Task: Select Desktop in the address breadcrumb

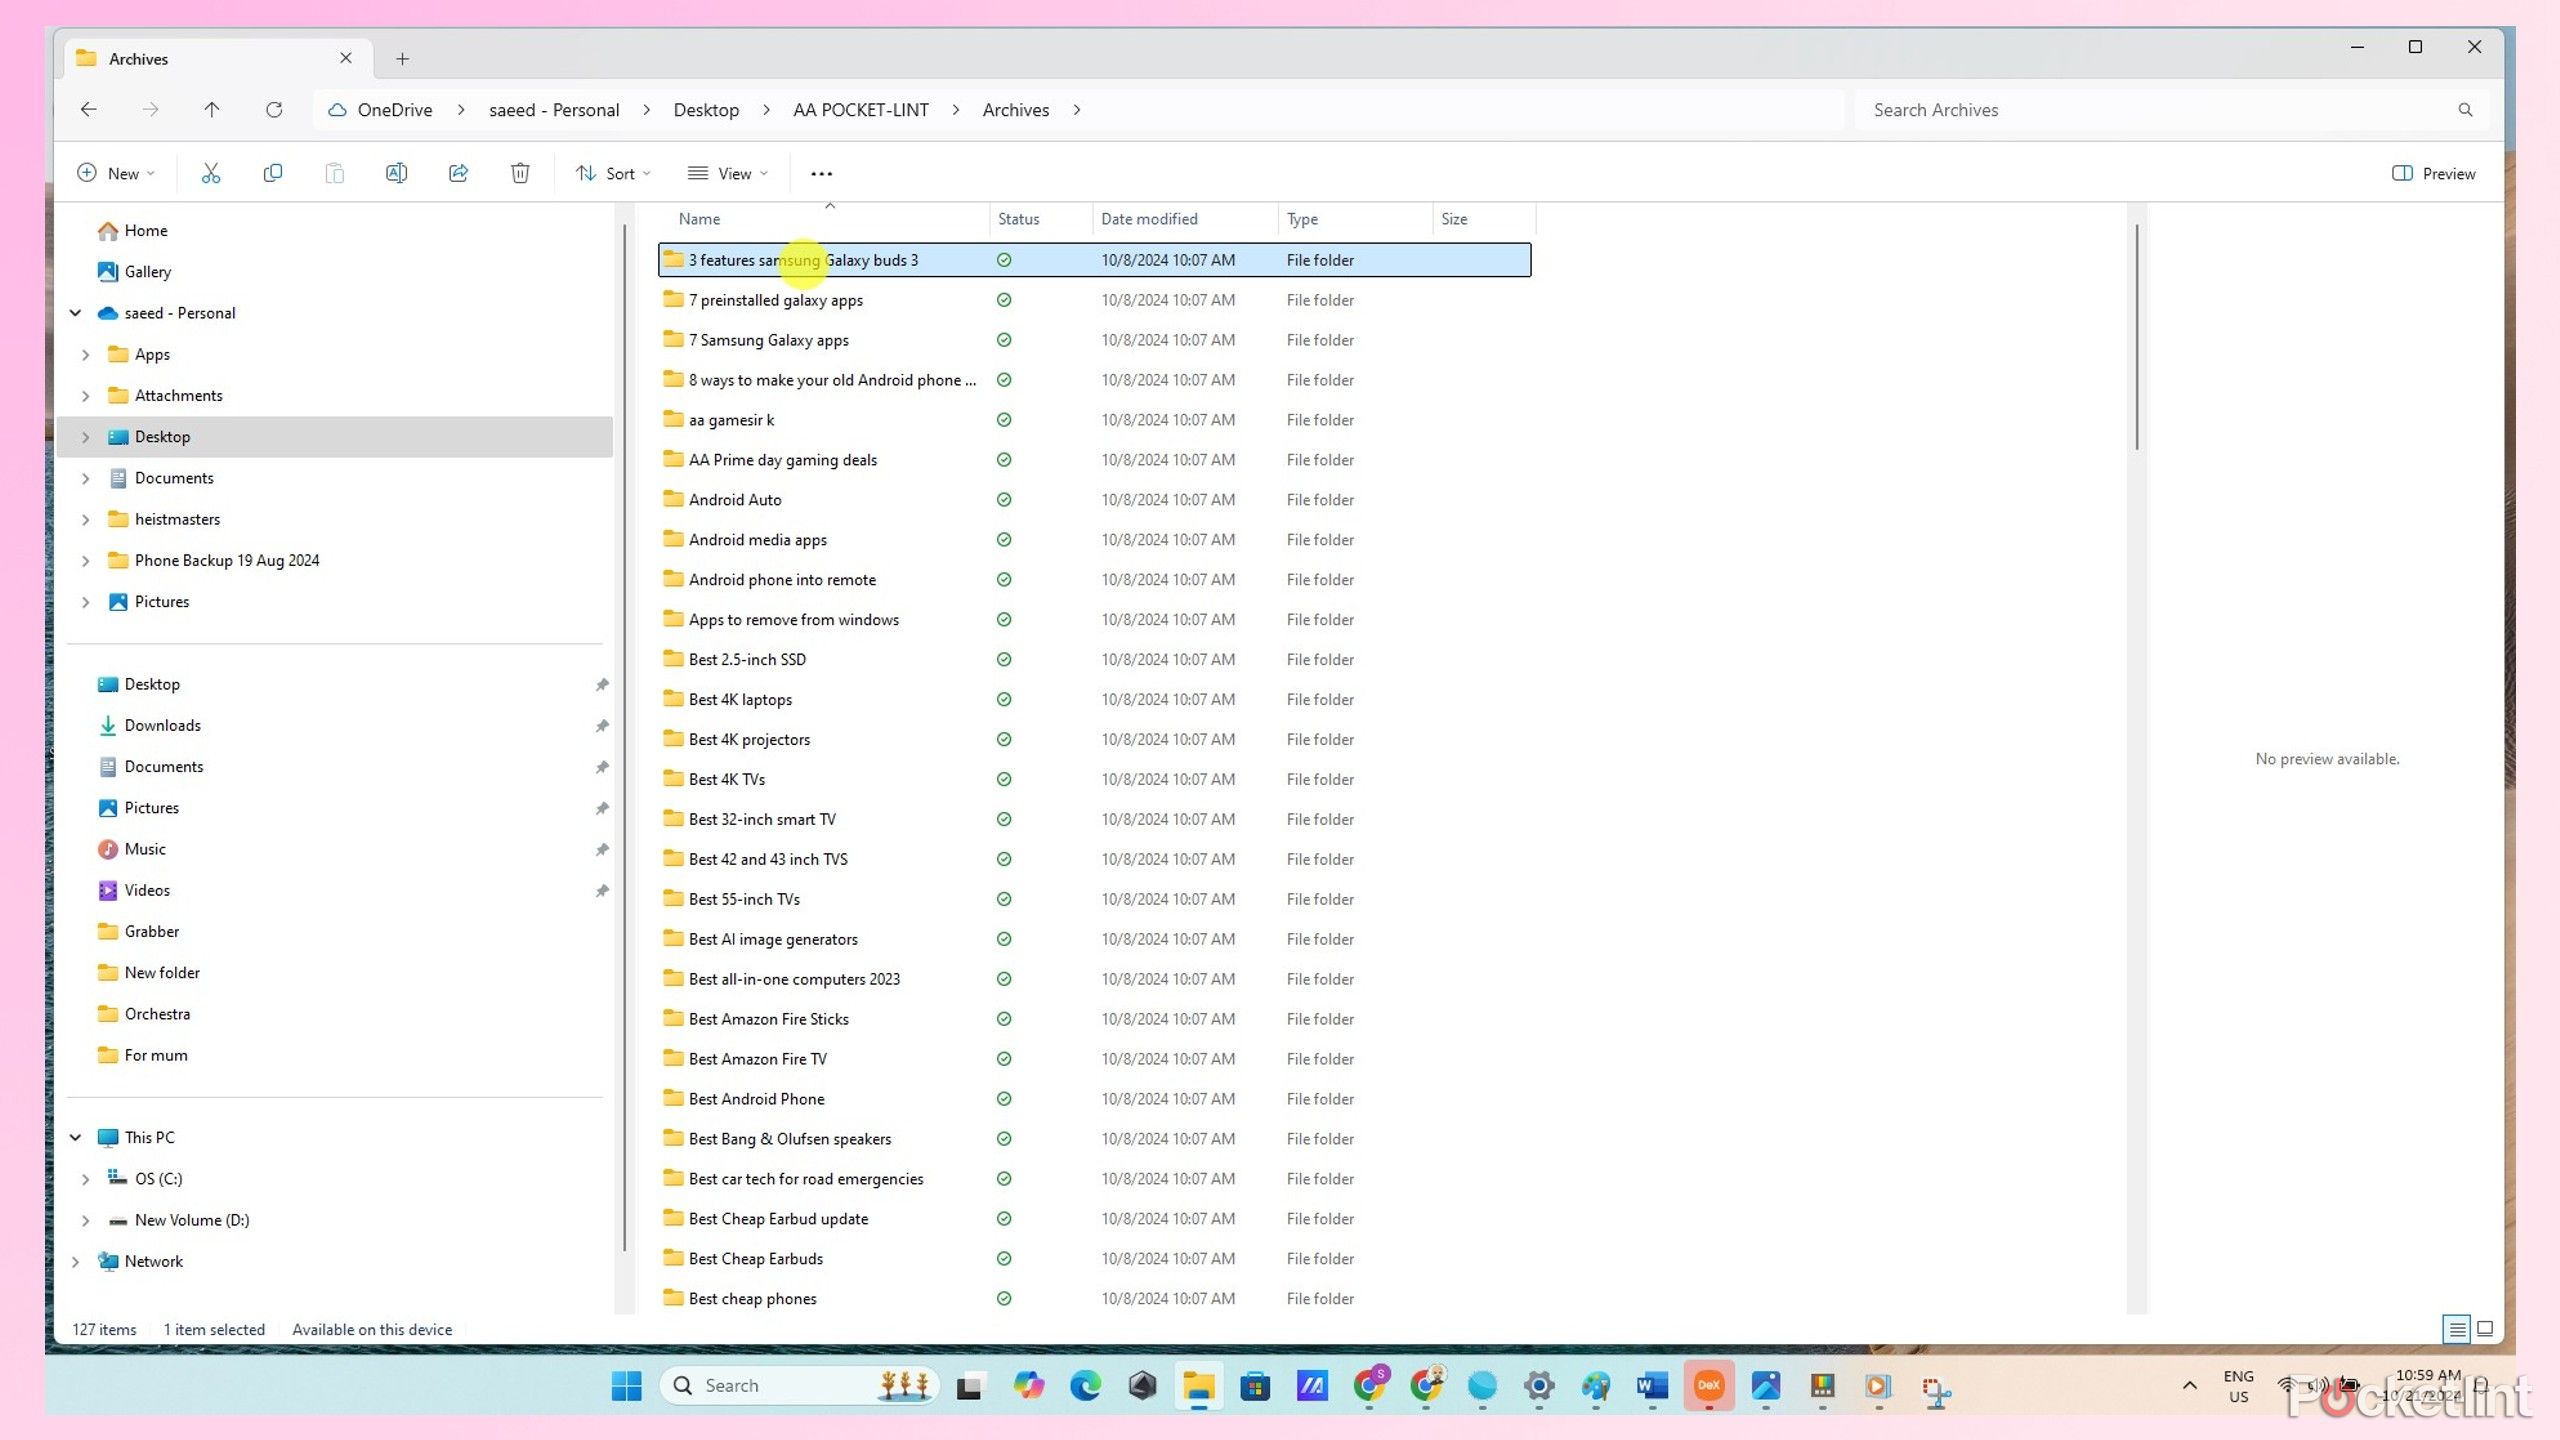Action: (706, 110)
